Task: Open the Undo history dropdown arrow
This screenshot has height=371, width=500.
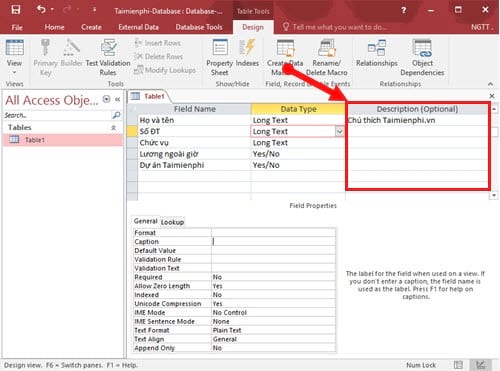Action: pyautogui.click(x=52, y=10)
